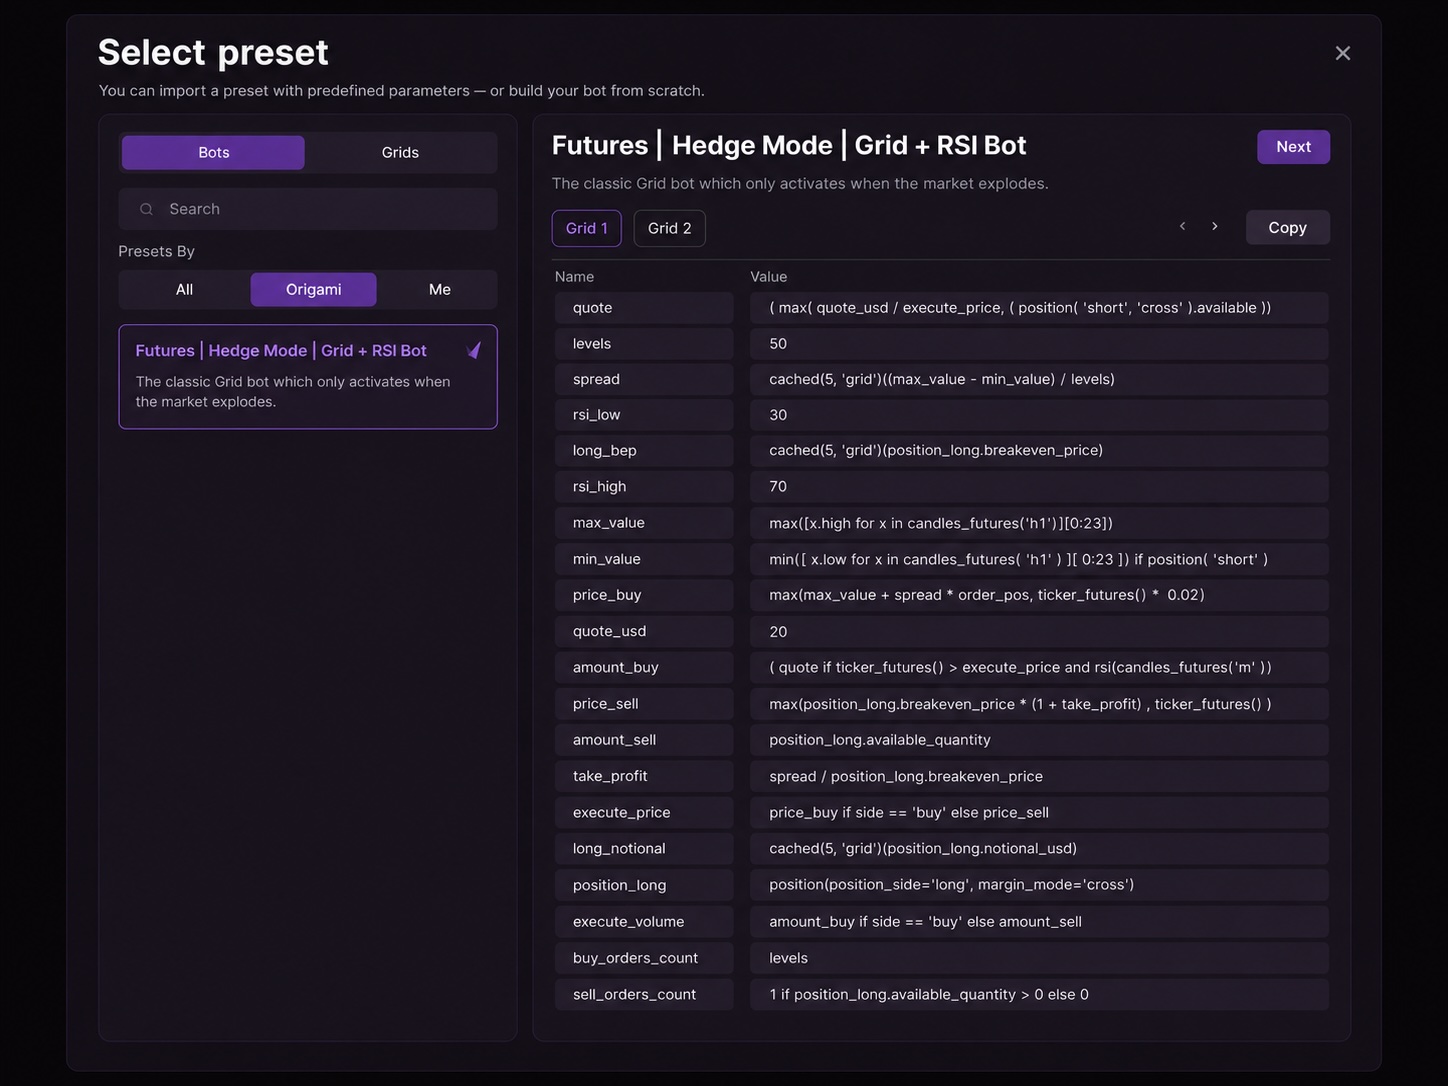1448x1086 pixels.
Task: Click the min_value formula 'min([ x.low for x in candles_futures...'
Action: pyautogui.click(x=1039, y=559)
